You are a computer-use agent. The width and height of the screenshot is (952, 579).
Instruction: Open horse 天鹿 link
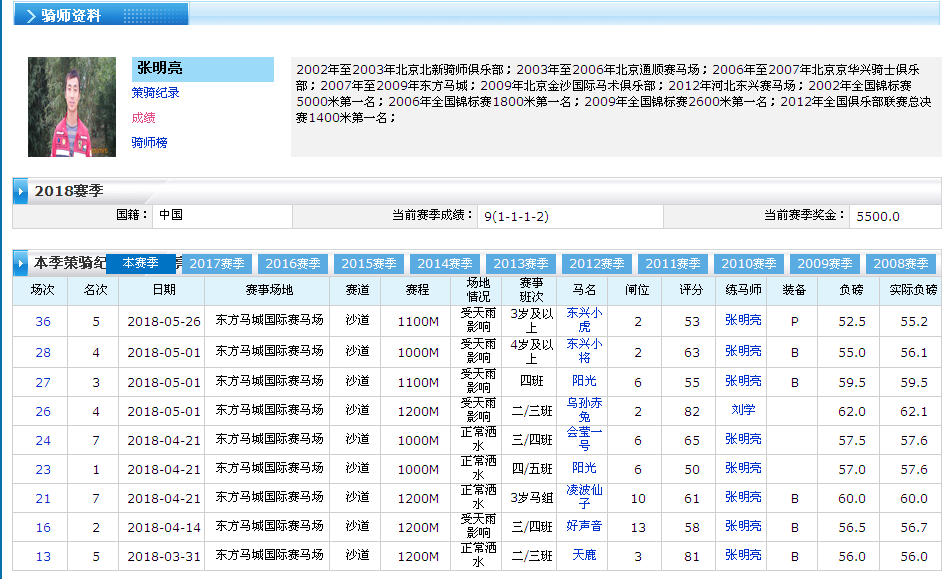click(584, 555)
